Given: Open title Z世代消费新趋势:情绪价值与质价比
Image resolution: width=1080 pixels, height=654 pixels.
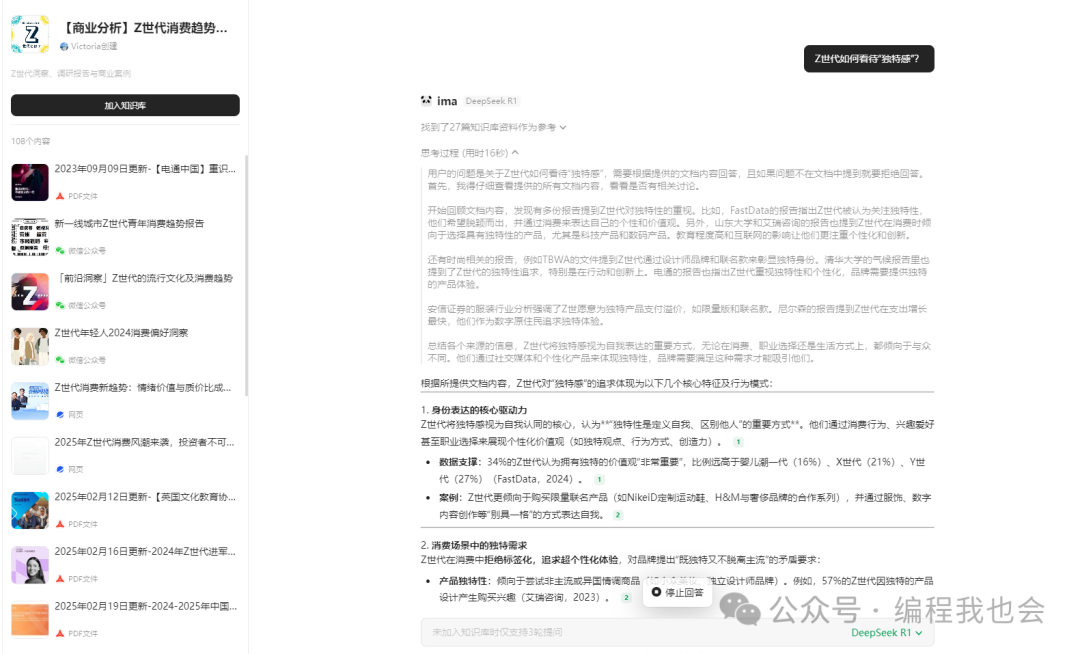Looking at the screenshot, I should [x=143, y=388].
